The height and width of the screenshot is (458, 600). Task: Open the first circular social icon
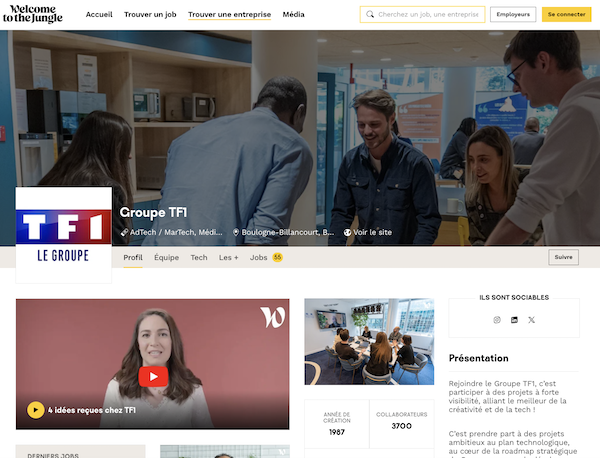click(x=497, y=320)
